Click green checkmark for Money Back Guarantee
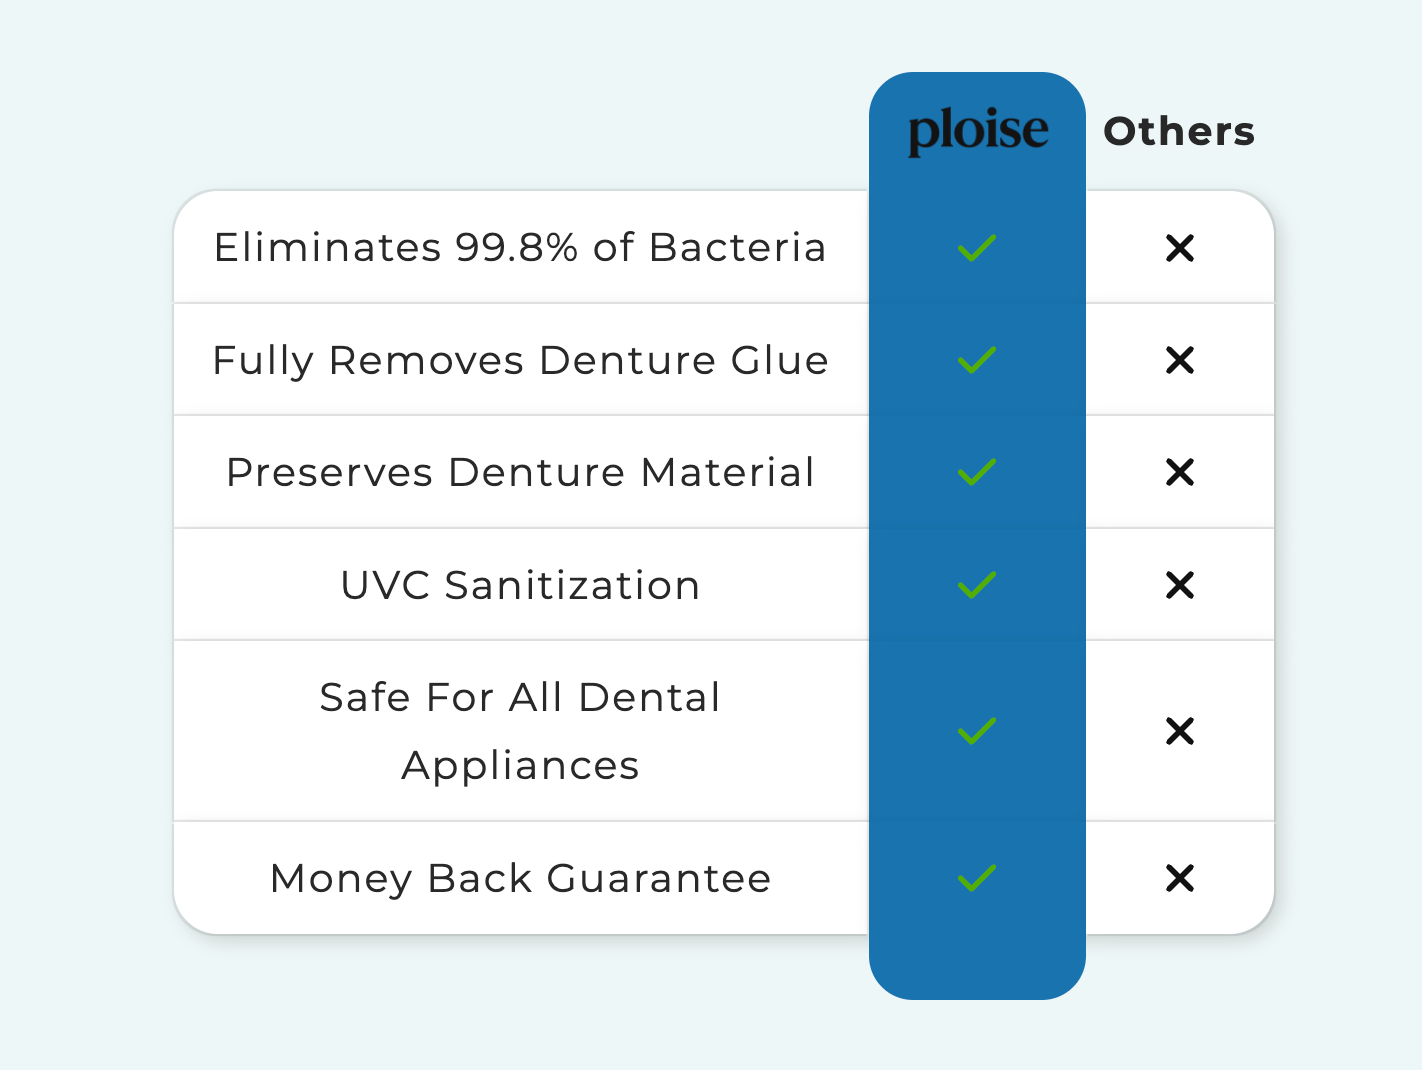 point(977,878)
